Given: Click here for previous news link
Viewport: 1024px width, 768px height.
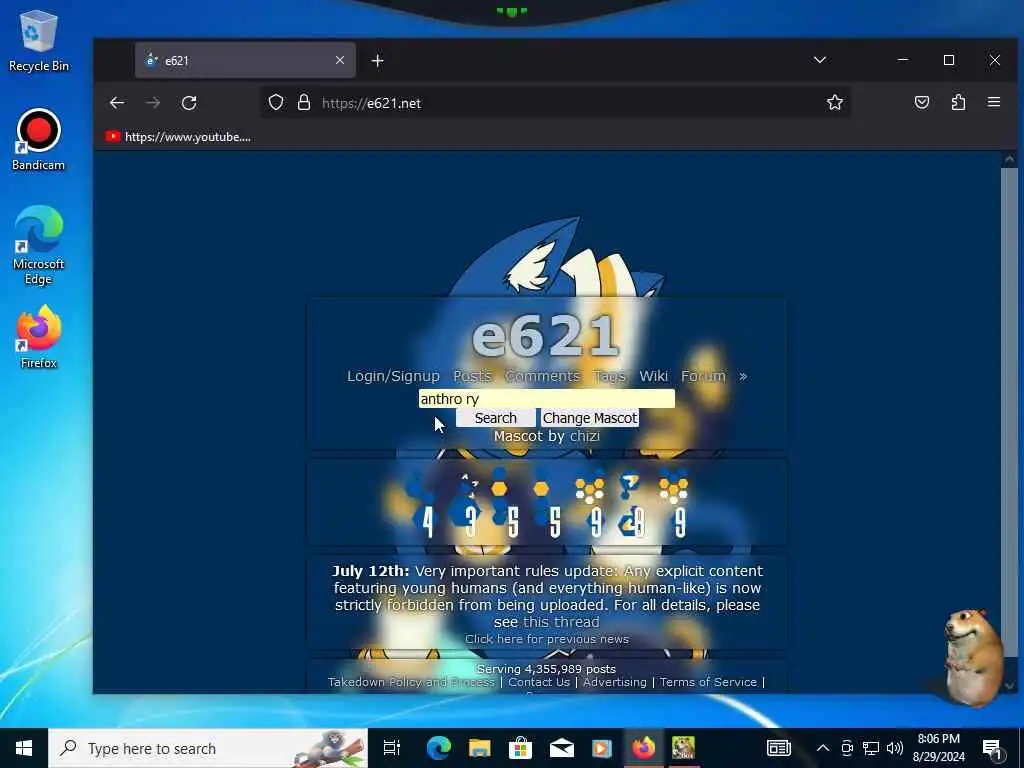Looking at the screenshot, I should pos(547,639).
